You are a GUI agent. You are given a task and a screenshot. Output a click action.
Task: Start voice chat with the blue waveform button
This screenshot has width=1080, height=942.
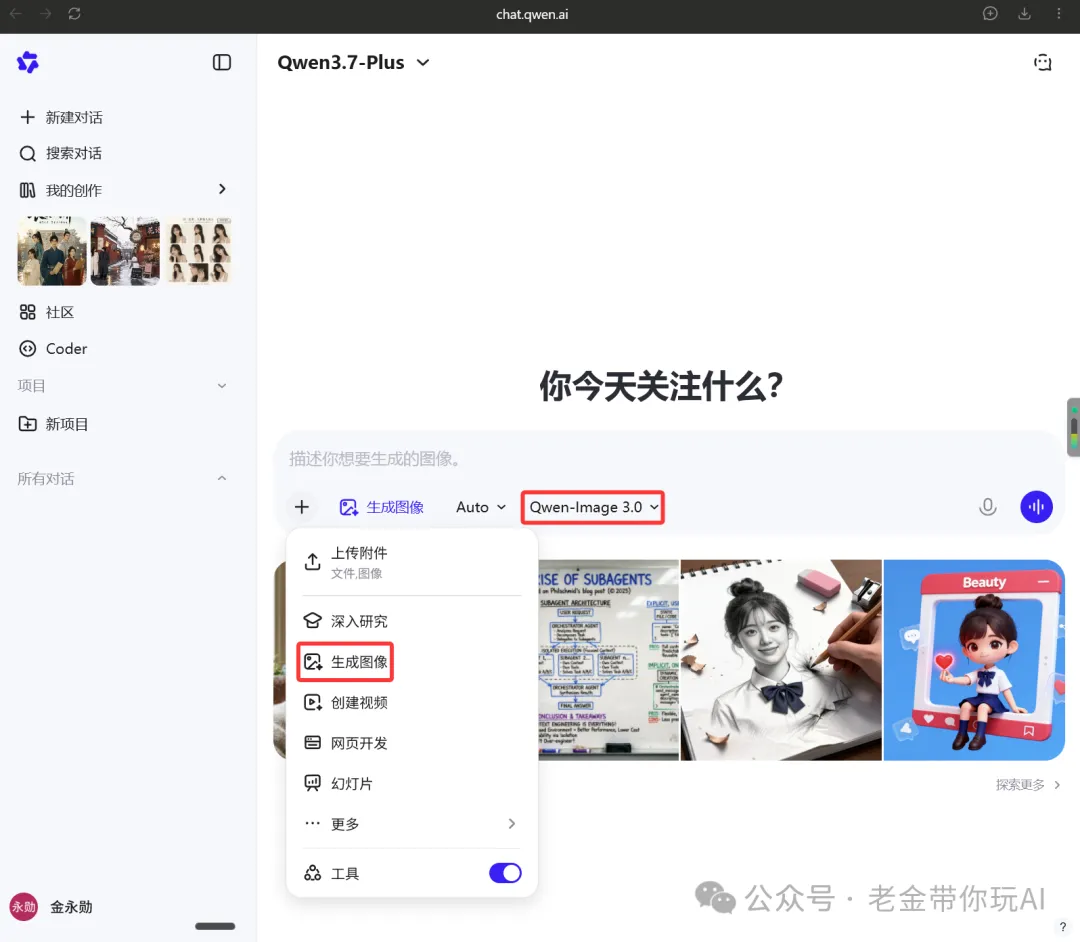[1036, 507]
